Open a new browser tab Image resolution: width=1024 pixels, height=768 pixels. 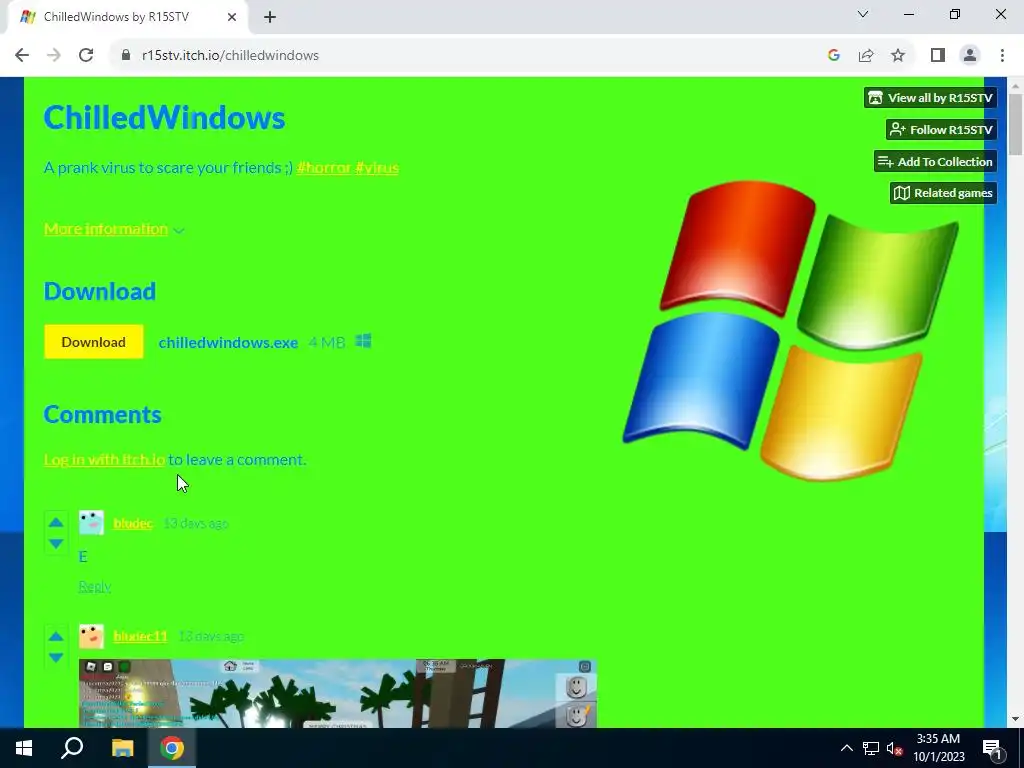tap(270, 17)
